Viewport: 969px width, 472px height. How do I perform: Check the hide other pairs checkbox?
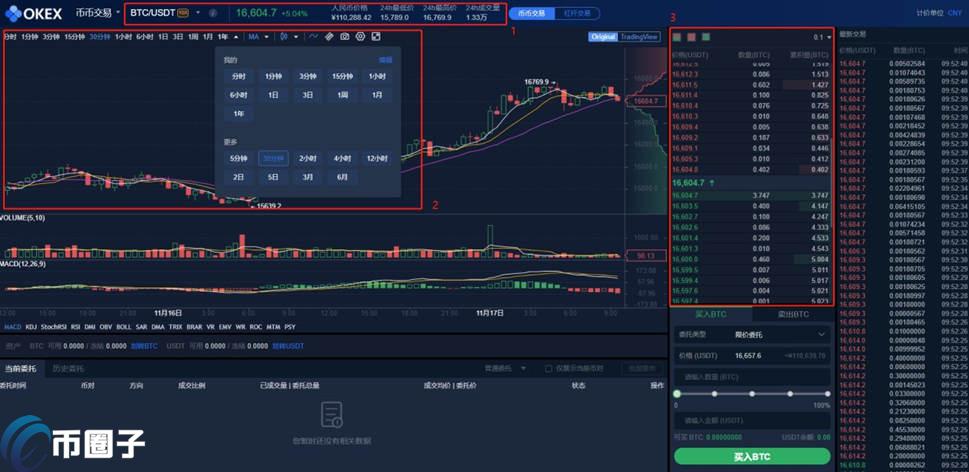548,369
